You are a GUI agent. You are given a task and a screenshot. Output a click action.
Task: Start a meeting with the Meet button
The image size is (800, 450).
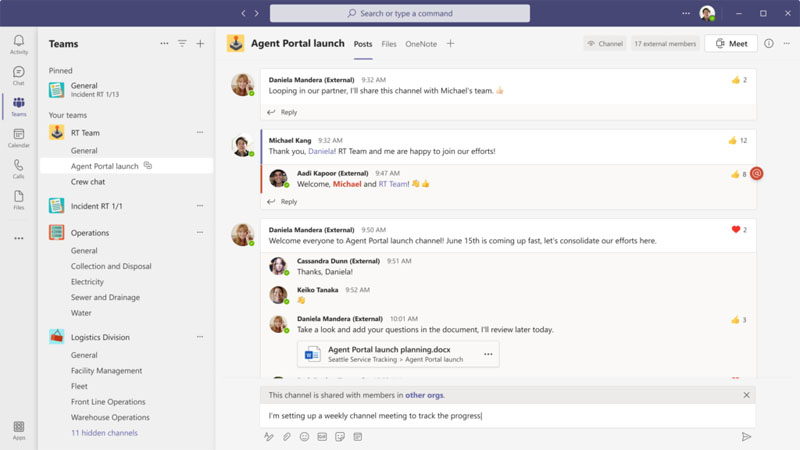(x=730, y=44)
